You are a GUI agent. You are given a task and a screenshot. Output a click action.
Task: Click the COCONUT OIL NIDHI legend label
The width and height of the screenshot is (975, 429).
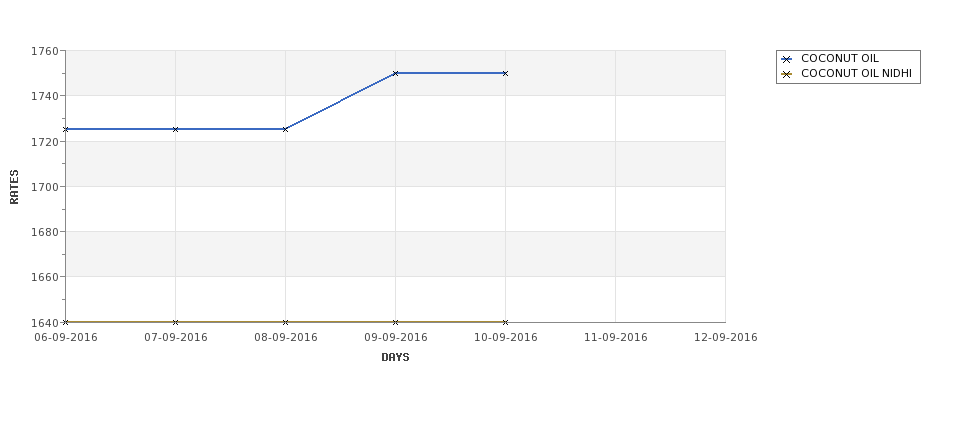[856, 73]
